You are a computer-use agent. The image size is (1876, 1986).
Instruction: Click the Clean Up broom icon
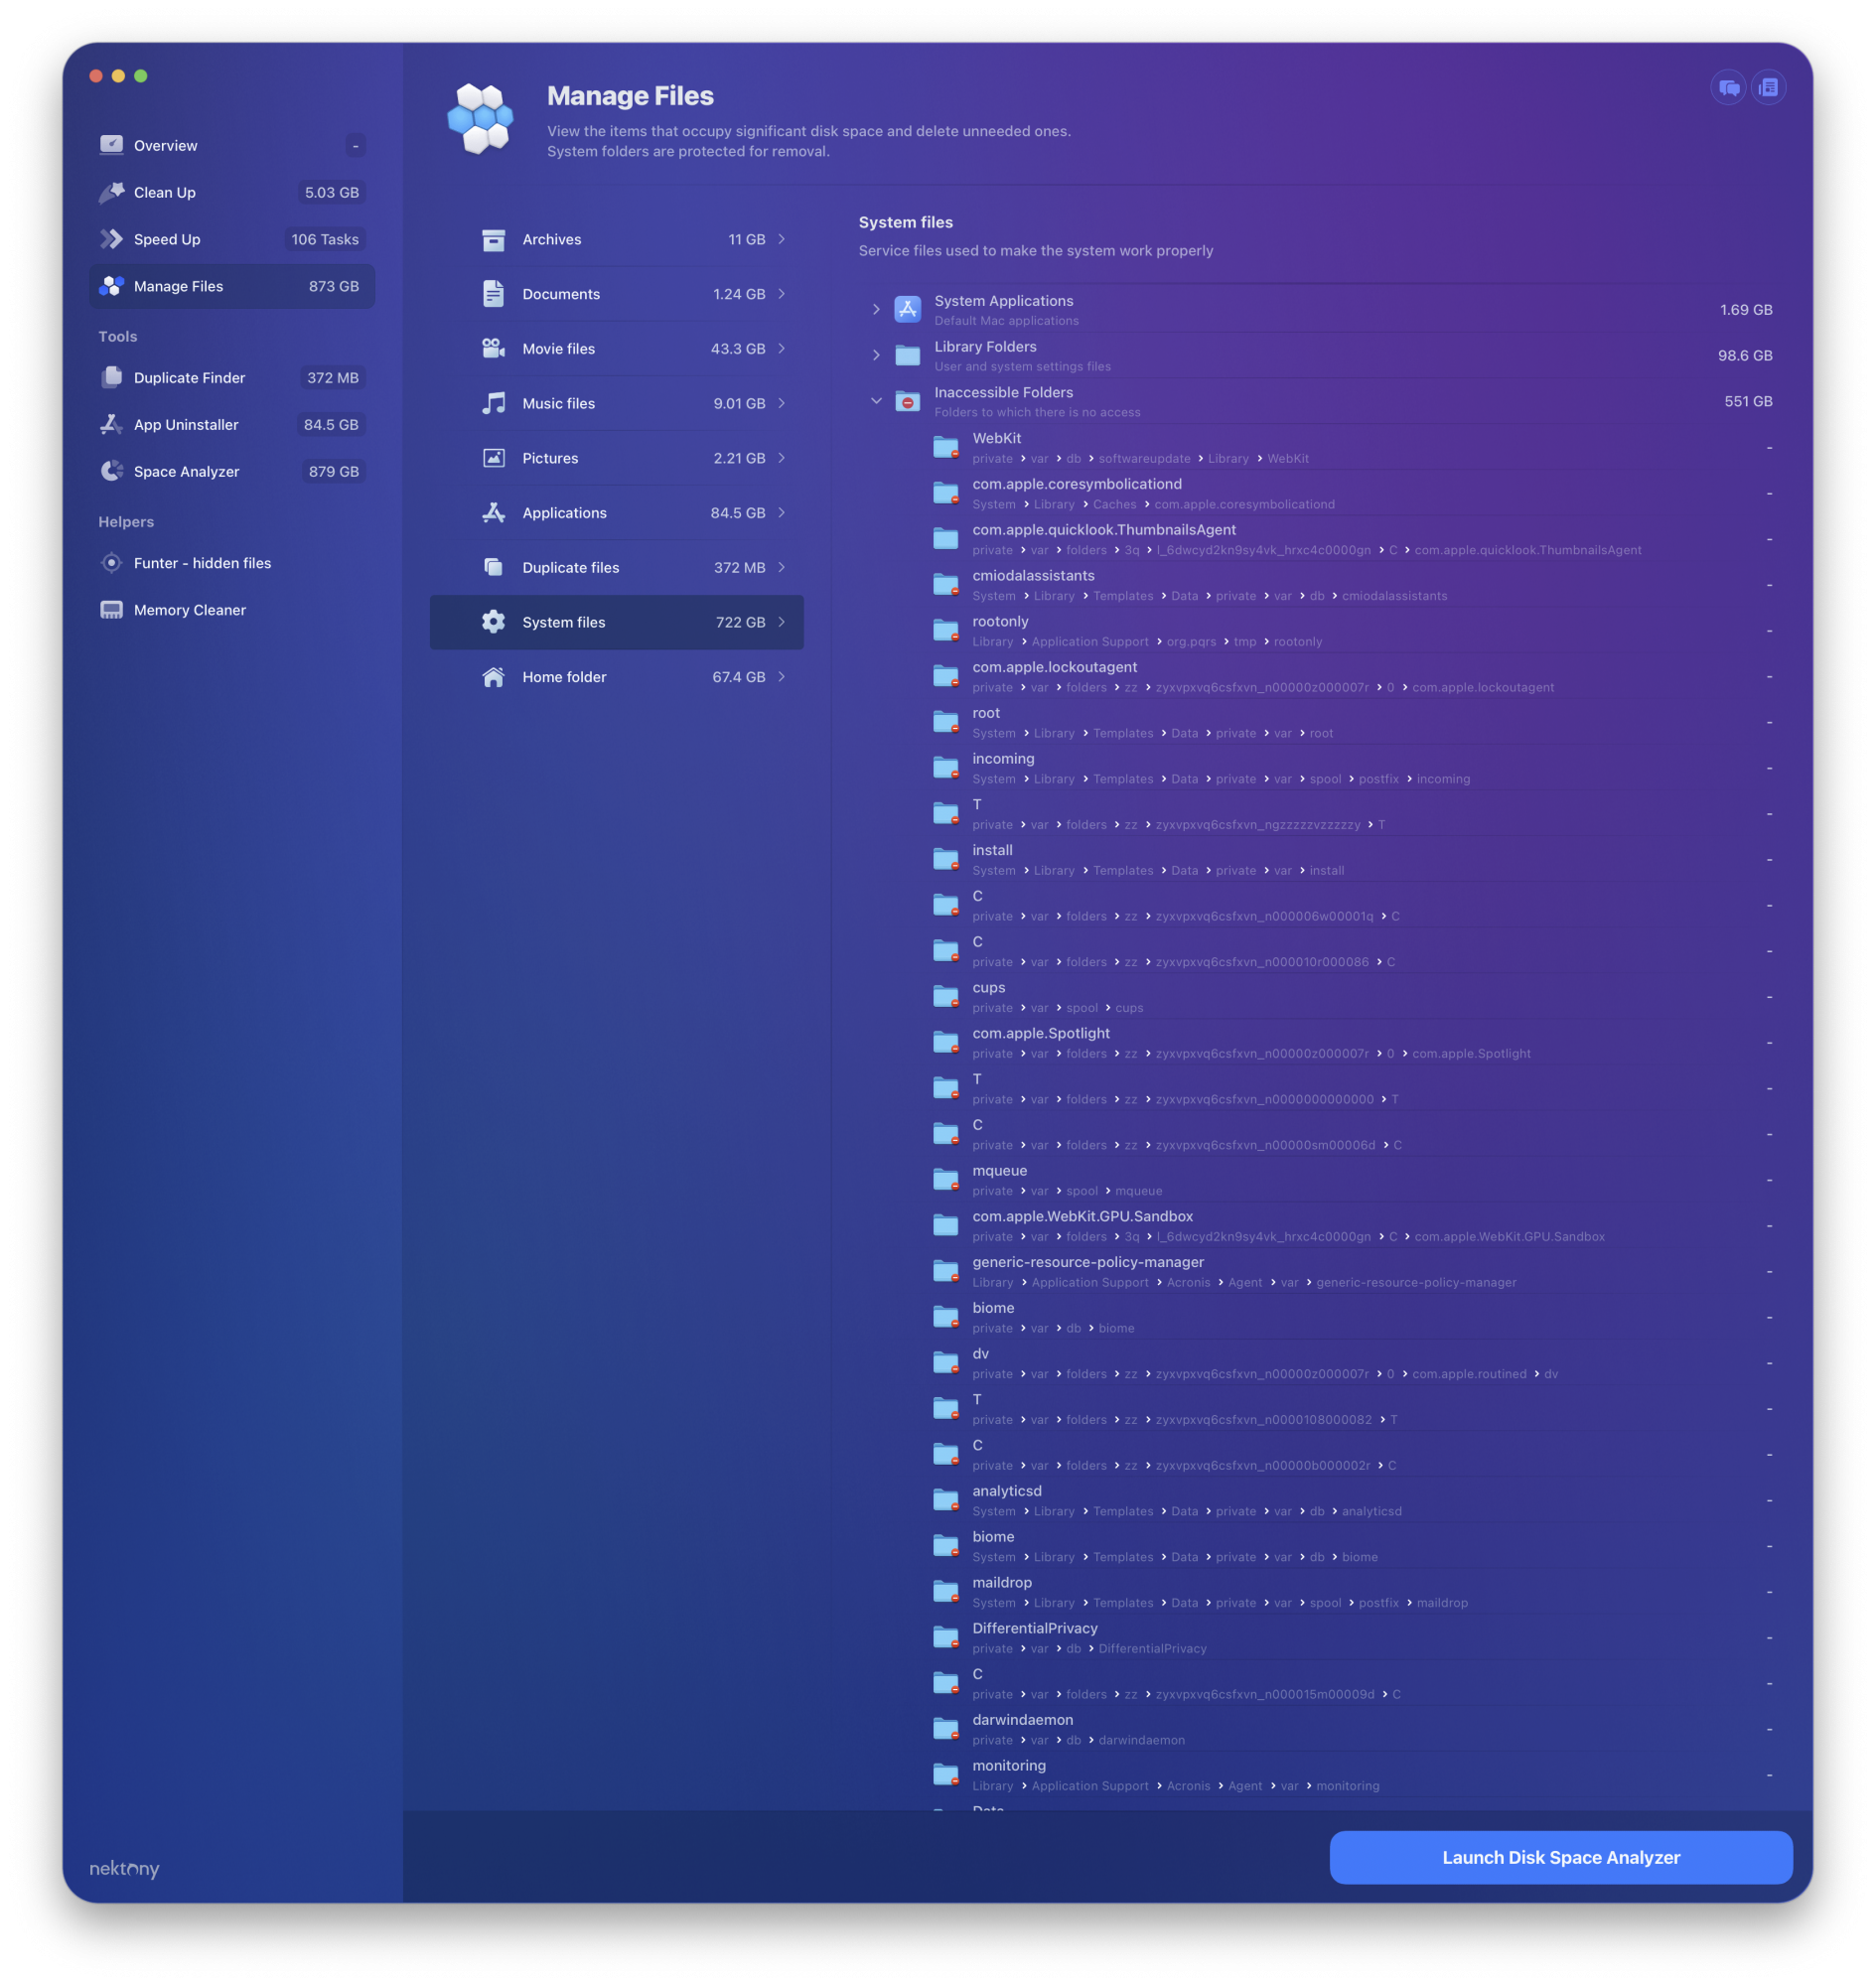(x=111, y=192)
